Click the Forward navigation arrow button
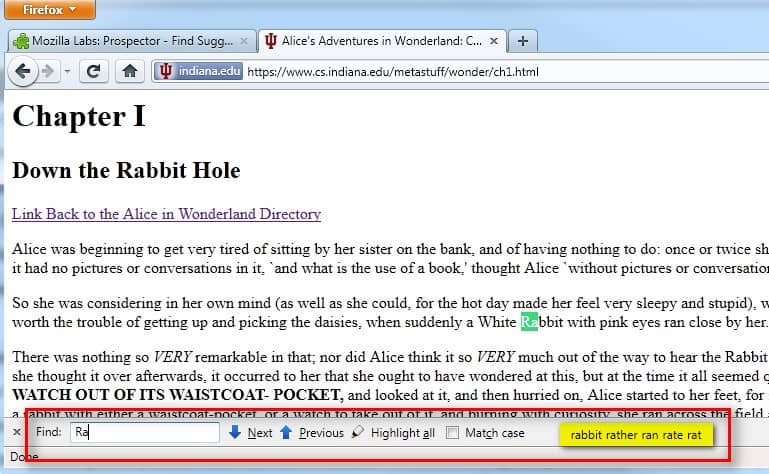This screenshot has width=769, height=474. point(47,71)
